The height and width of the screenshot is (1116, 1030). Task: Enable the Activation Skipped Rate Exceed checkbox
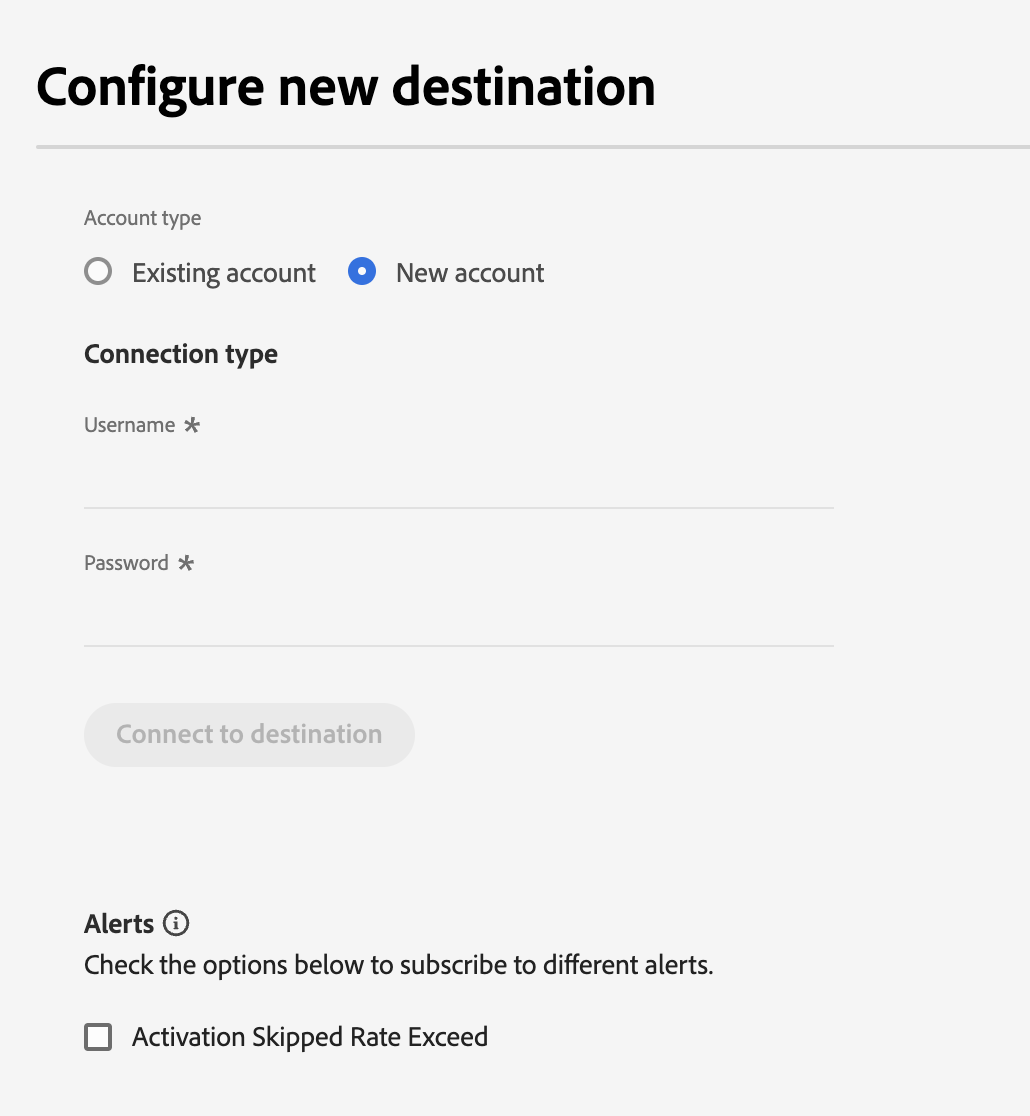[x=98, y=1037]
